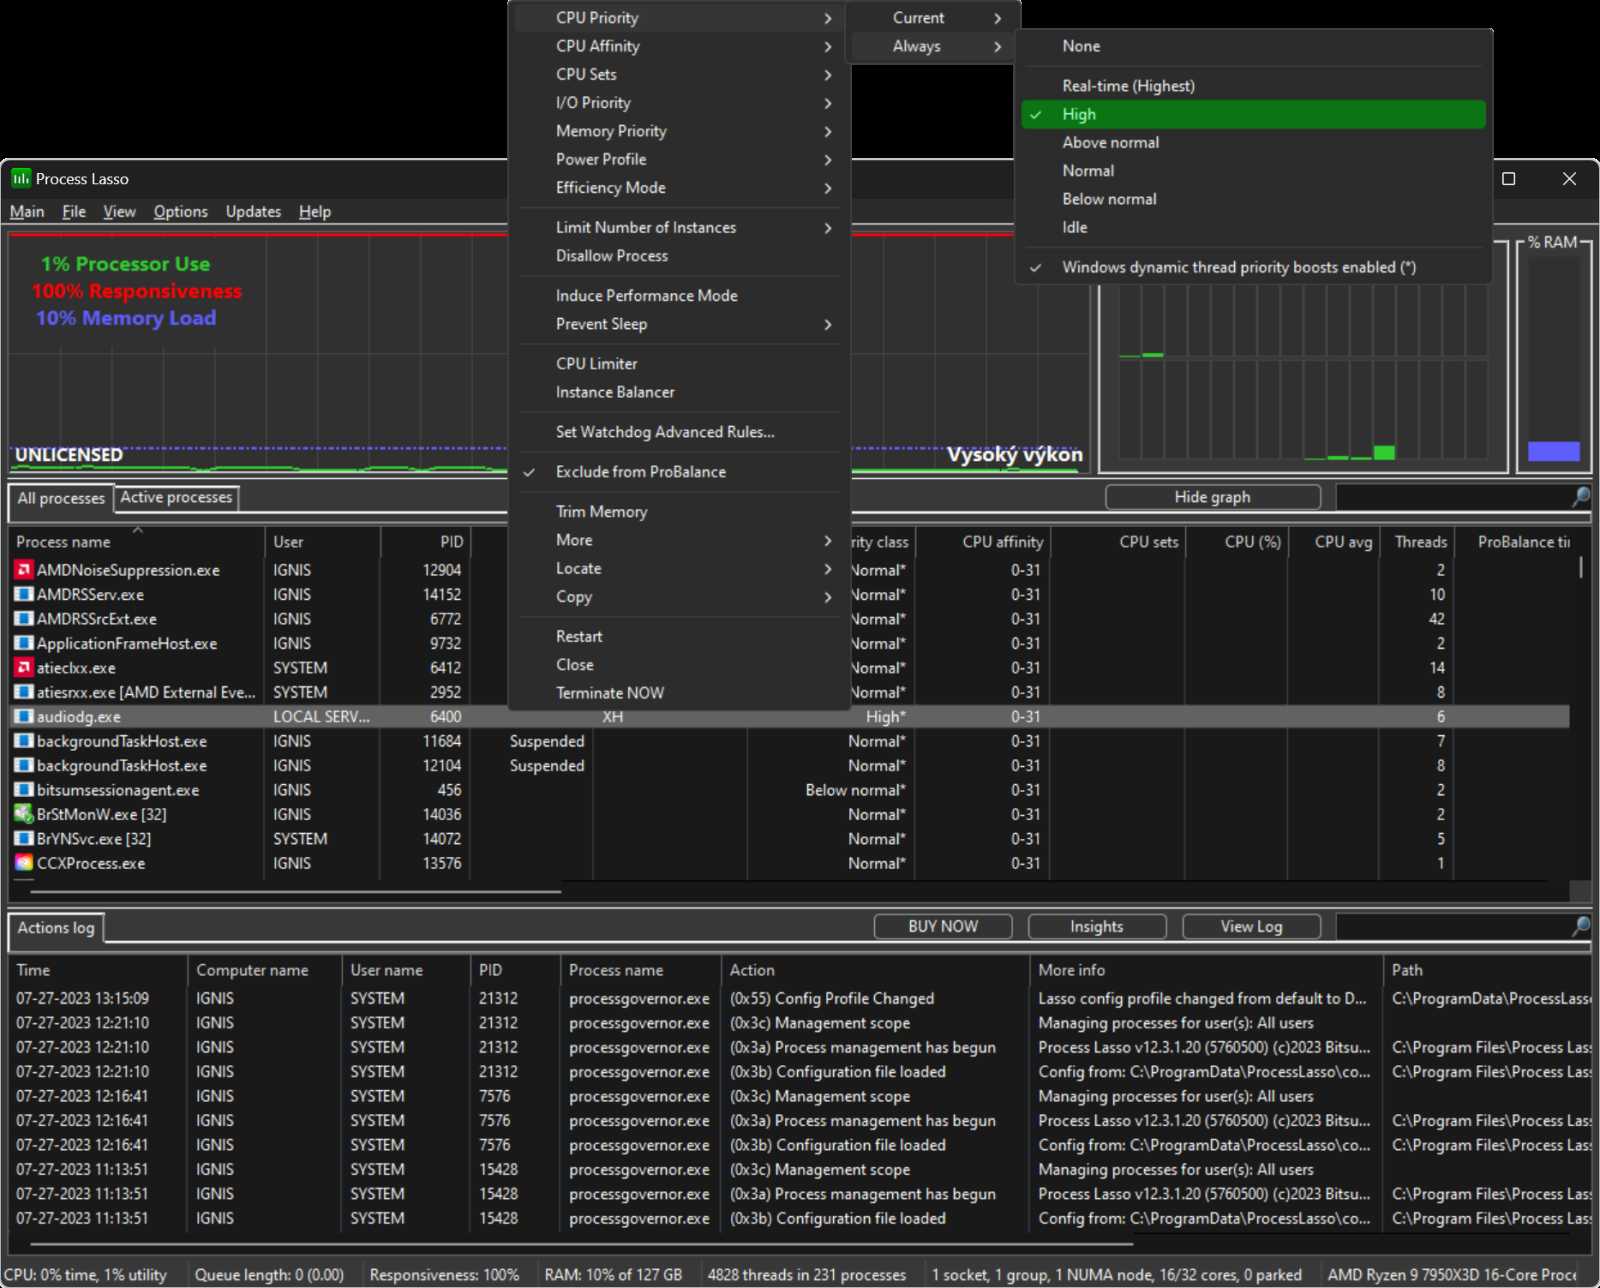Click the actions log search field
Image resolution: width=1600 pixels, height=1288 pixels.
(x=1452, y=926)
